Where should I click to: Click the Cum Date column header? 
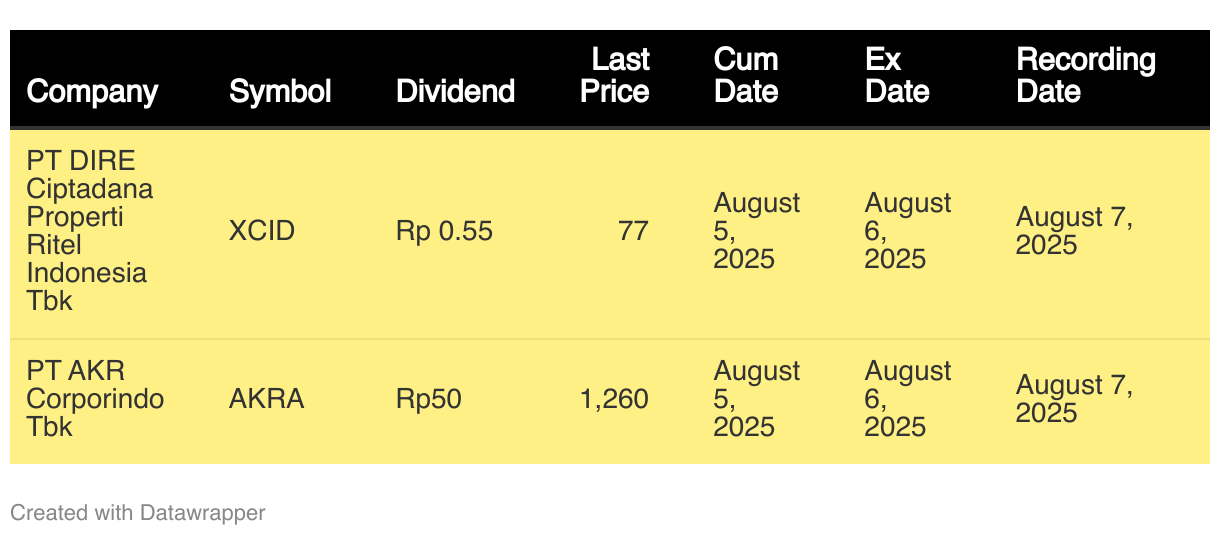pos(746,75)
